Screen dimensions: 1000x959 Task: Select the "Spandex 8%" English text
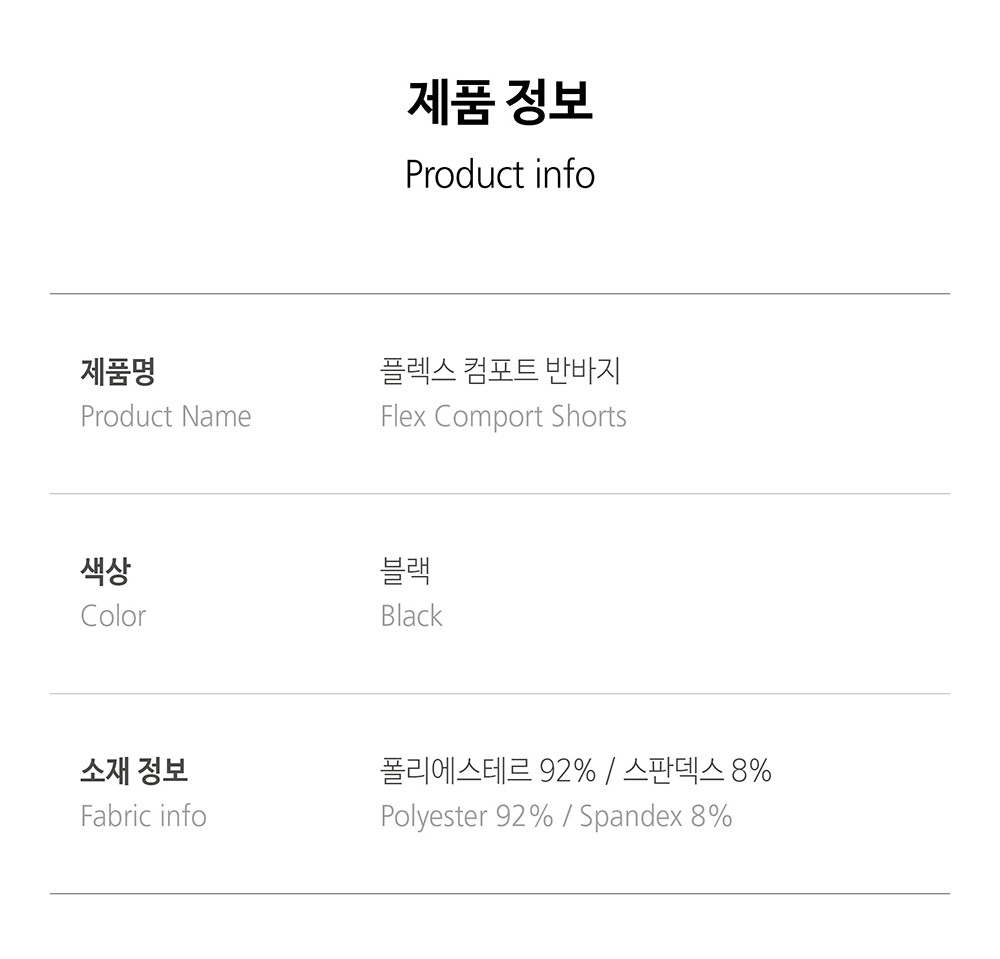(656, 816)
